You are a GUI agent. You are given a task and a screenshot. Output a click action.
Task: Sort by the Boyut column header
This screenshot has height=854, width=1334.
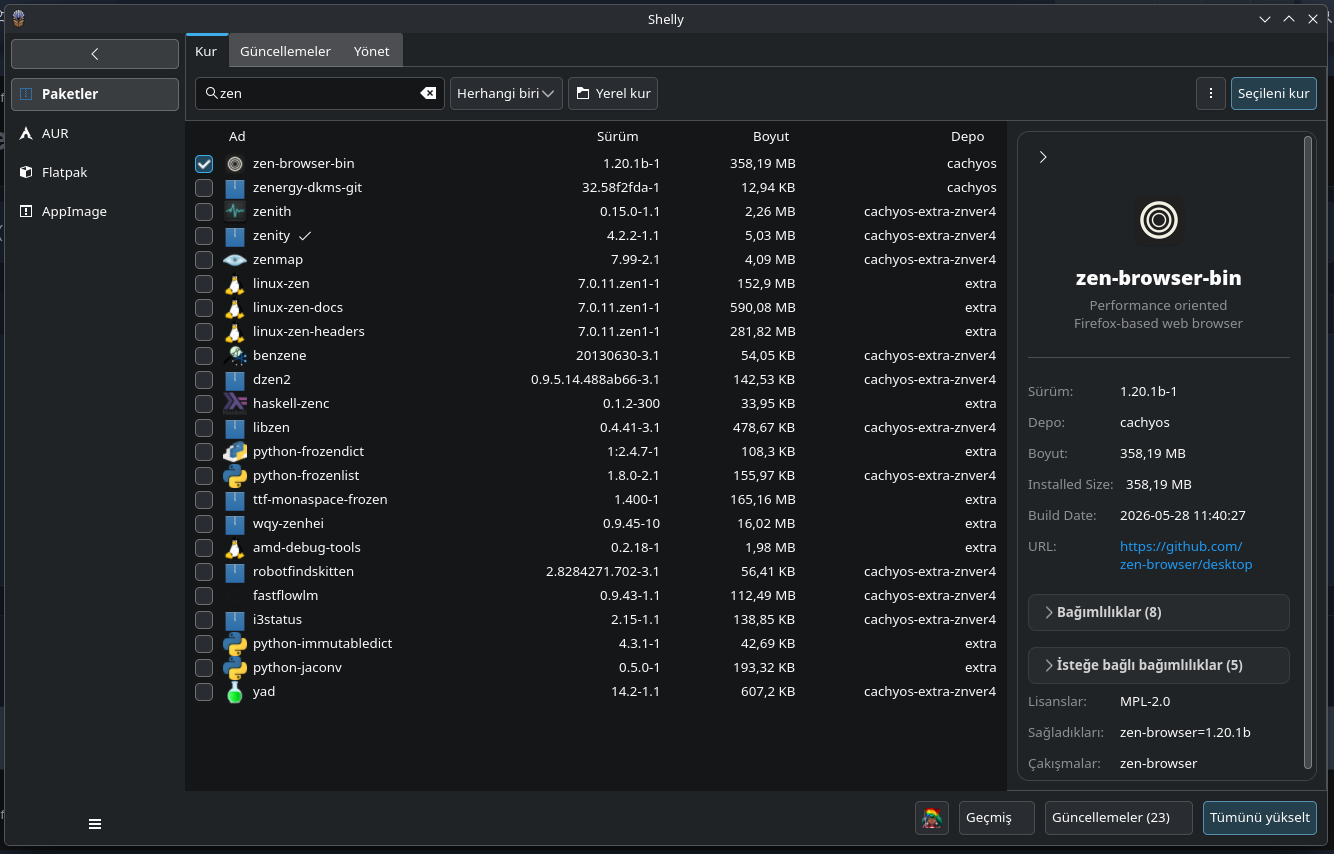pos(771,137)
